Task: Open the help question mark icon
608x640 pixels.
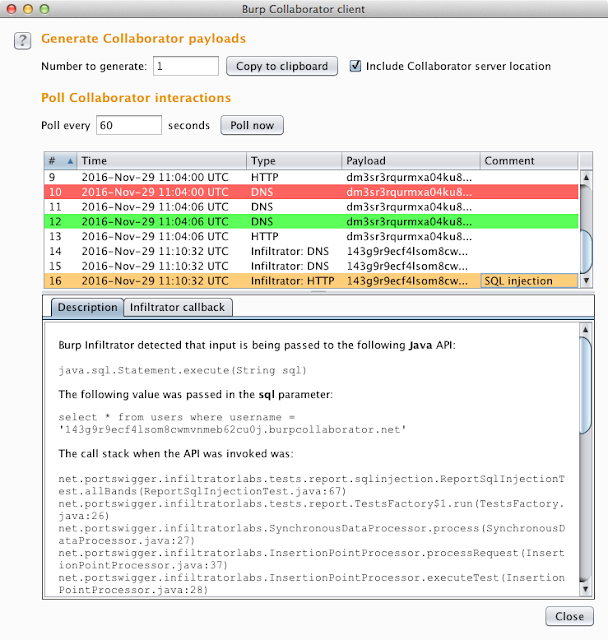Action: click(22, 41)
